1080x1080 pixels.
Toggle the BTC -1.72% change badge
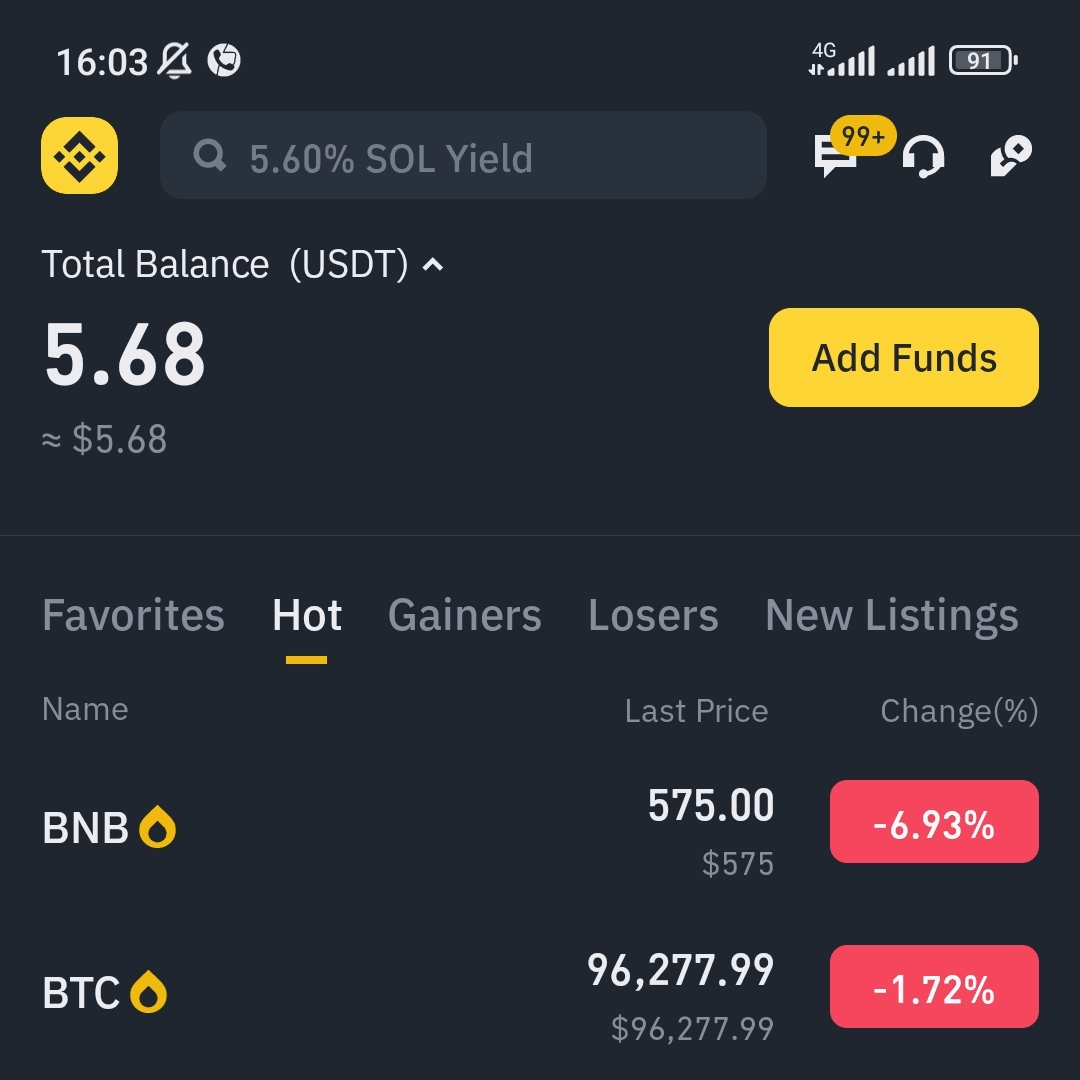934,987
